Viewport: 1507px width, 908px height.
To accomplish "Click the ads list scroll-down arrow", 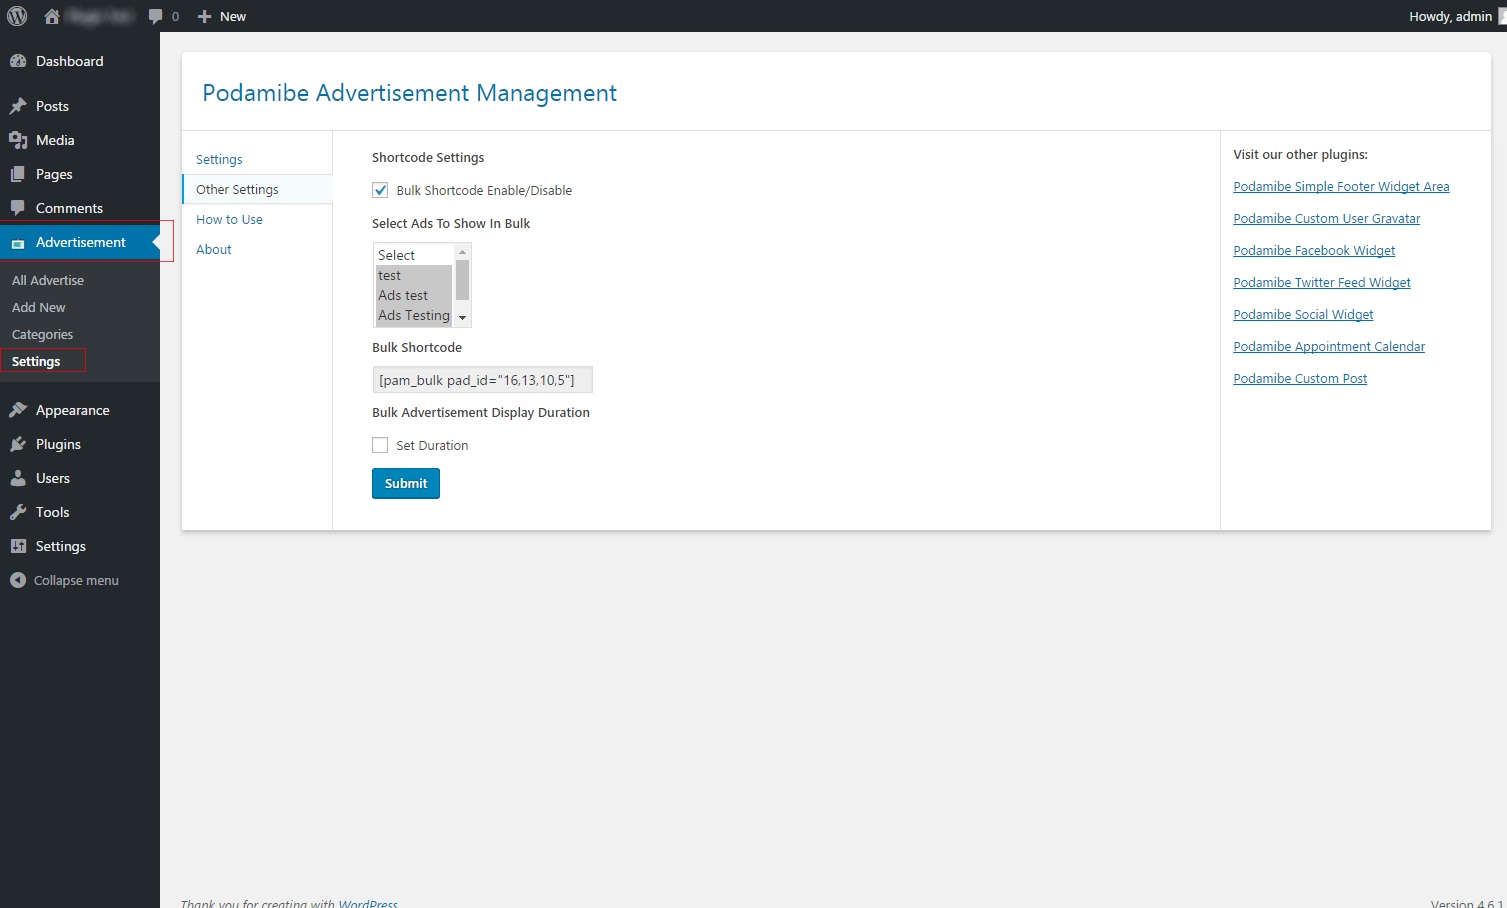I will tap(462, 318).
